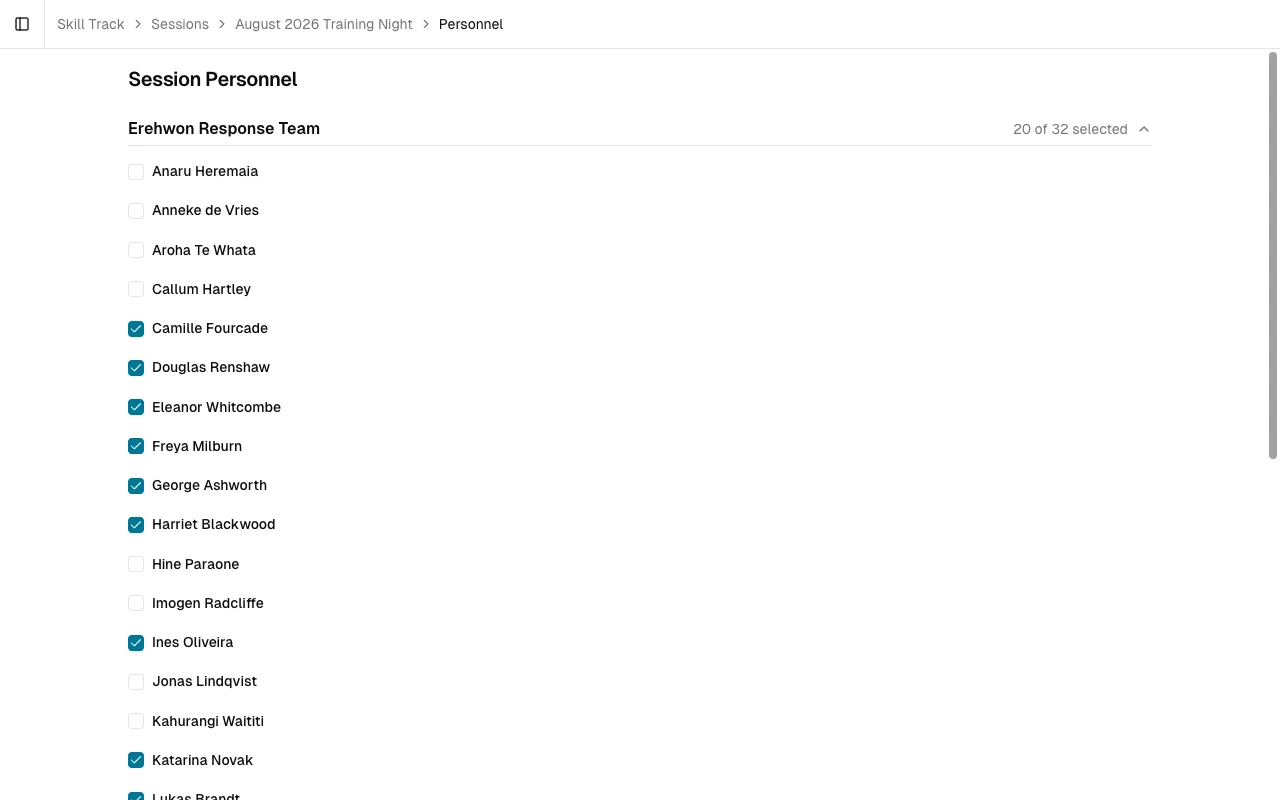1280x800 pixels.
Task: Click the Session Personnel title
Action: (x=213, y=79)
